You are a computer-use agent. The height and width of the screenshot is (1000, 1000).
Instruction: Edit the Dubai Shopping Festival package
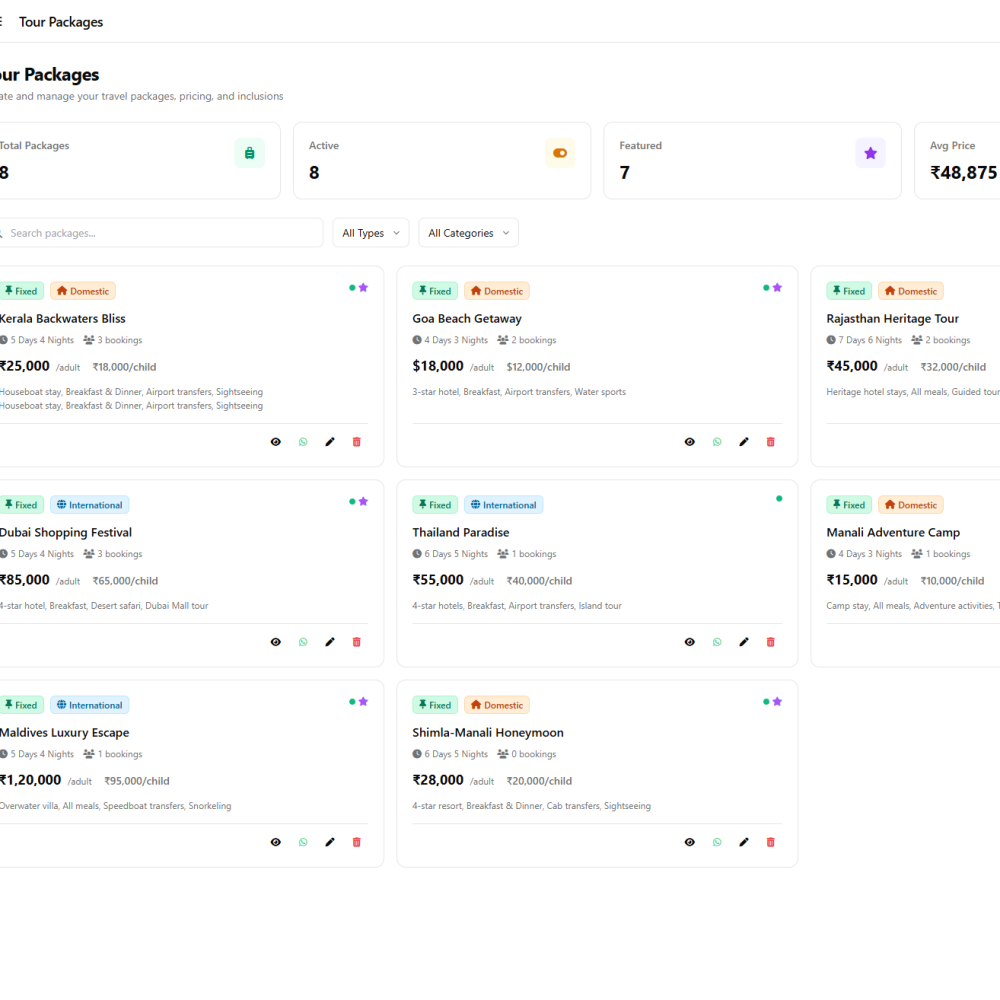pos(330,642)
